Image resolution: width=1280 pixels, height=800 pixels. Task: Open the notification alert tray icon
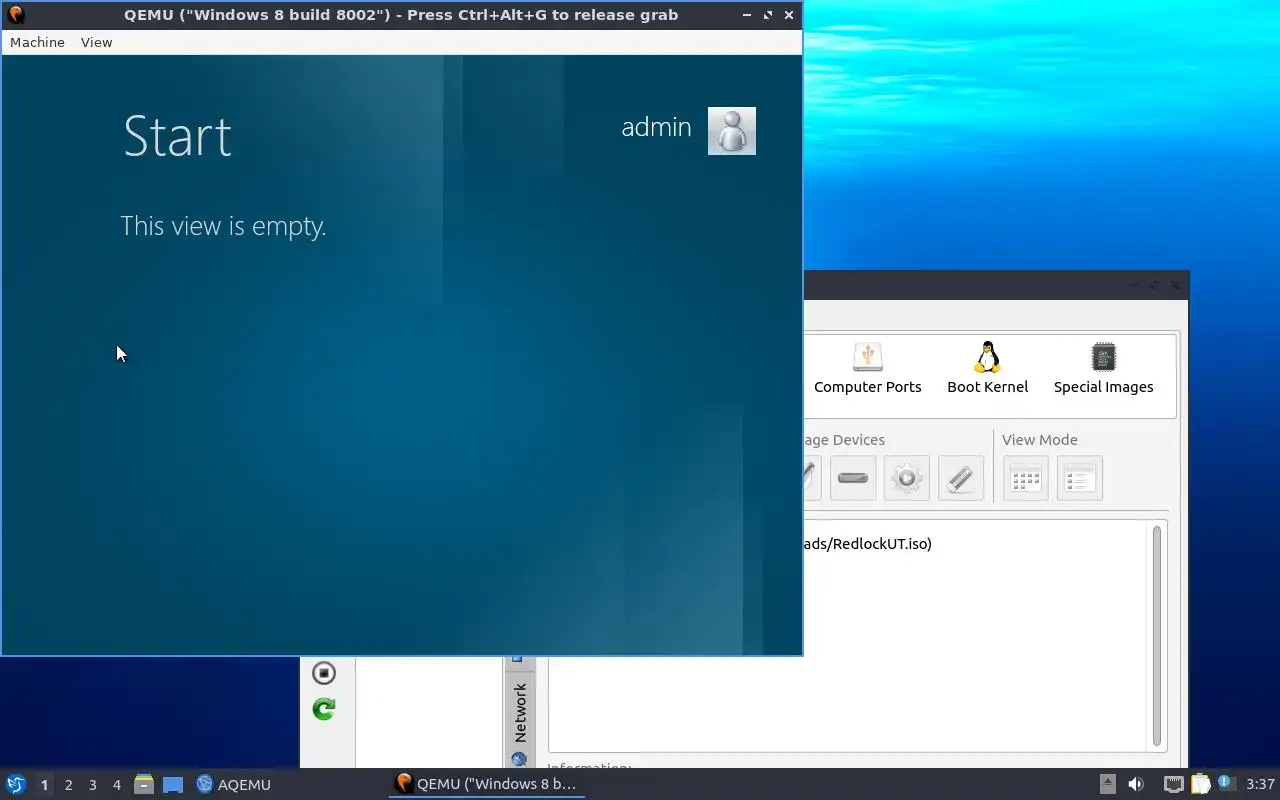(1225, 783)
